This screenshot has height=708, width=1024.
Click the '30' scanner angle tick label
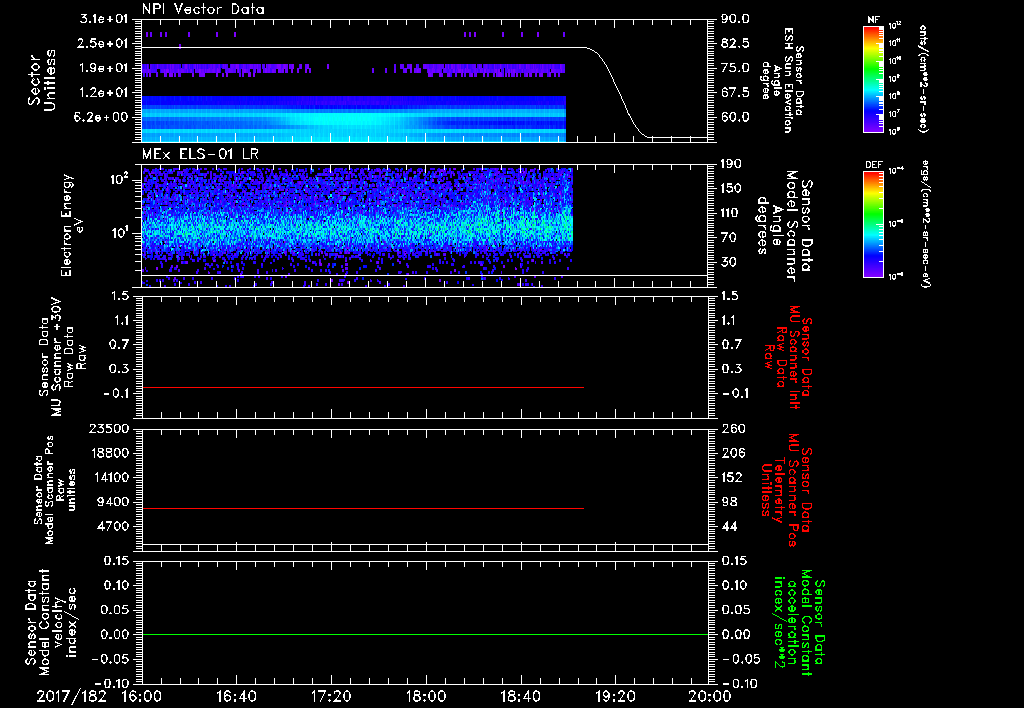(x=729, y=263)
